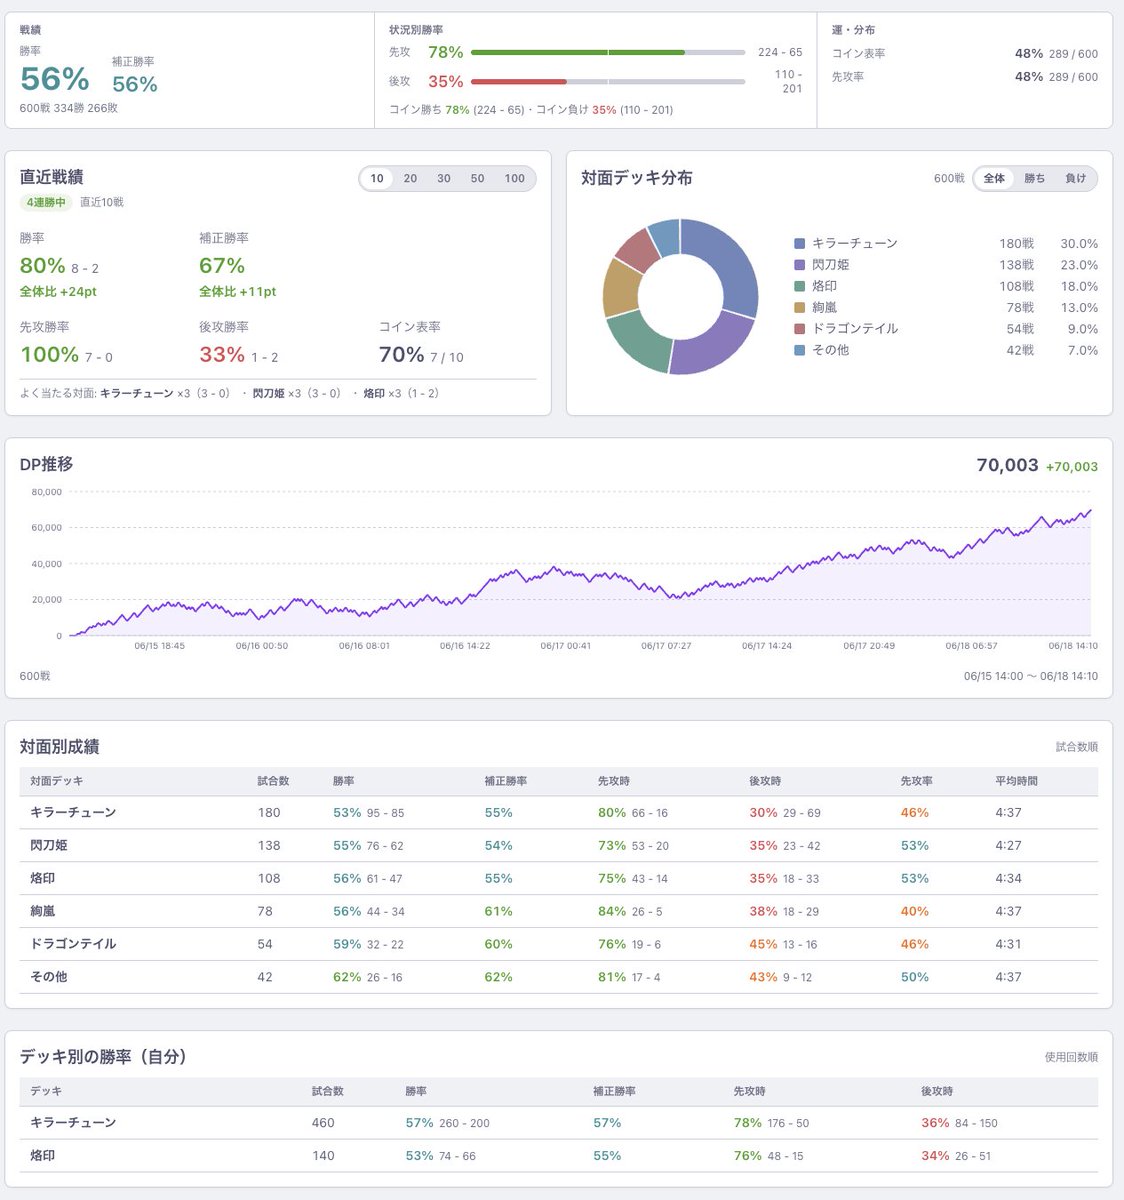Select the 10 recent matches option
Viewport: 1124px width, 1200px height.
(377, 178)
